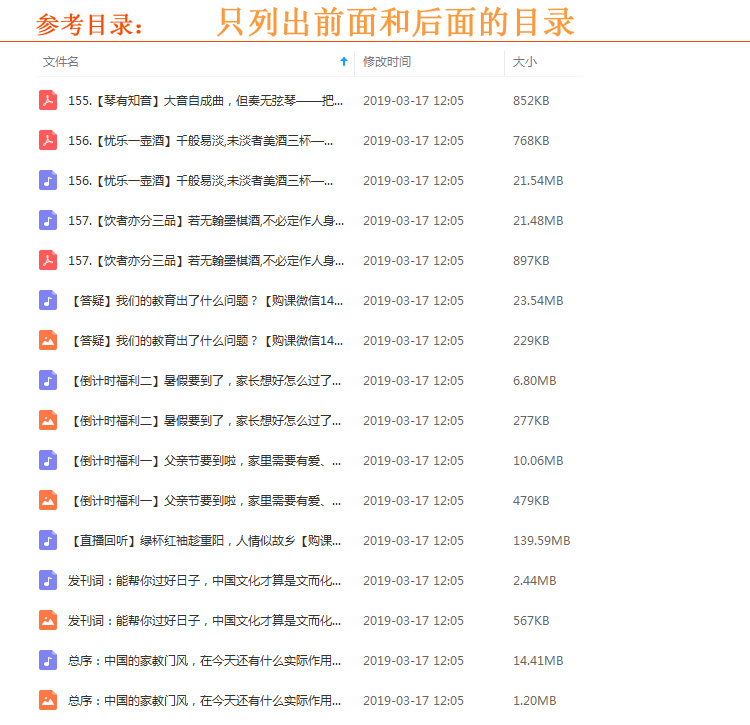Screen dimensions: 750x725
Task: Click the PDF icon for 157 饮者亦分三品
Action: [48, 260]
